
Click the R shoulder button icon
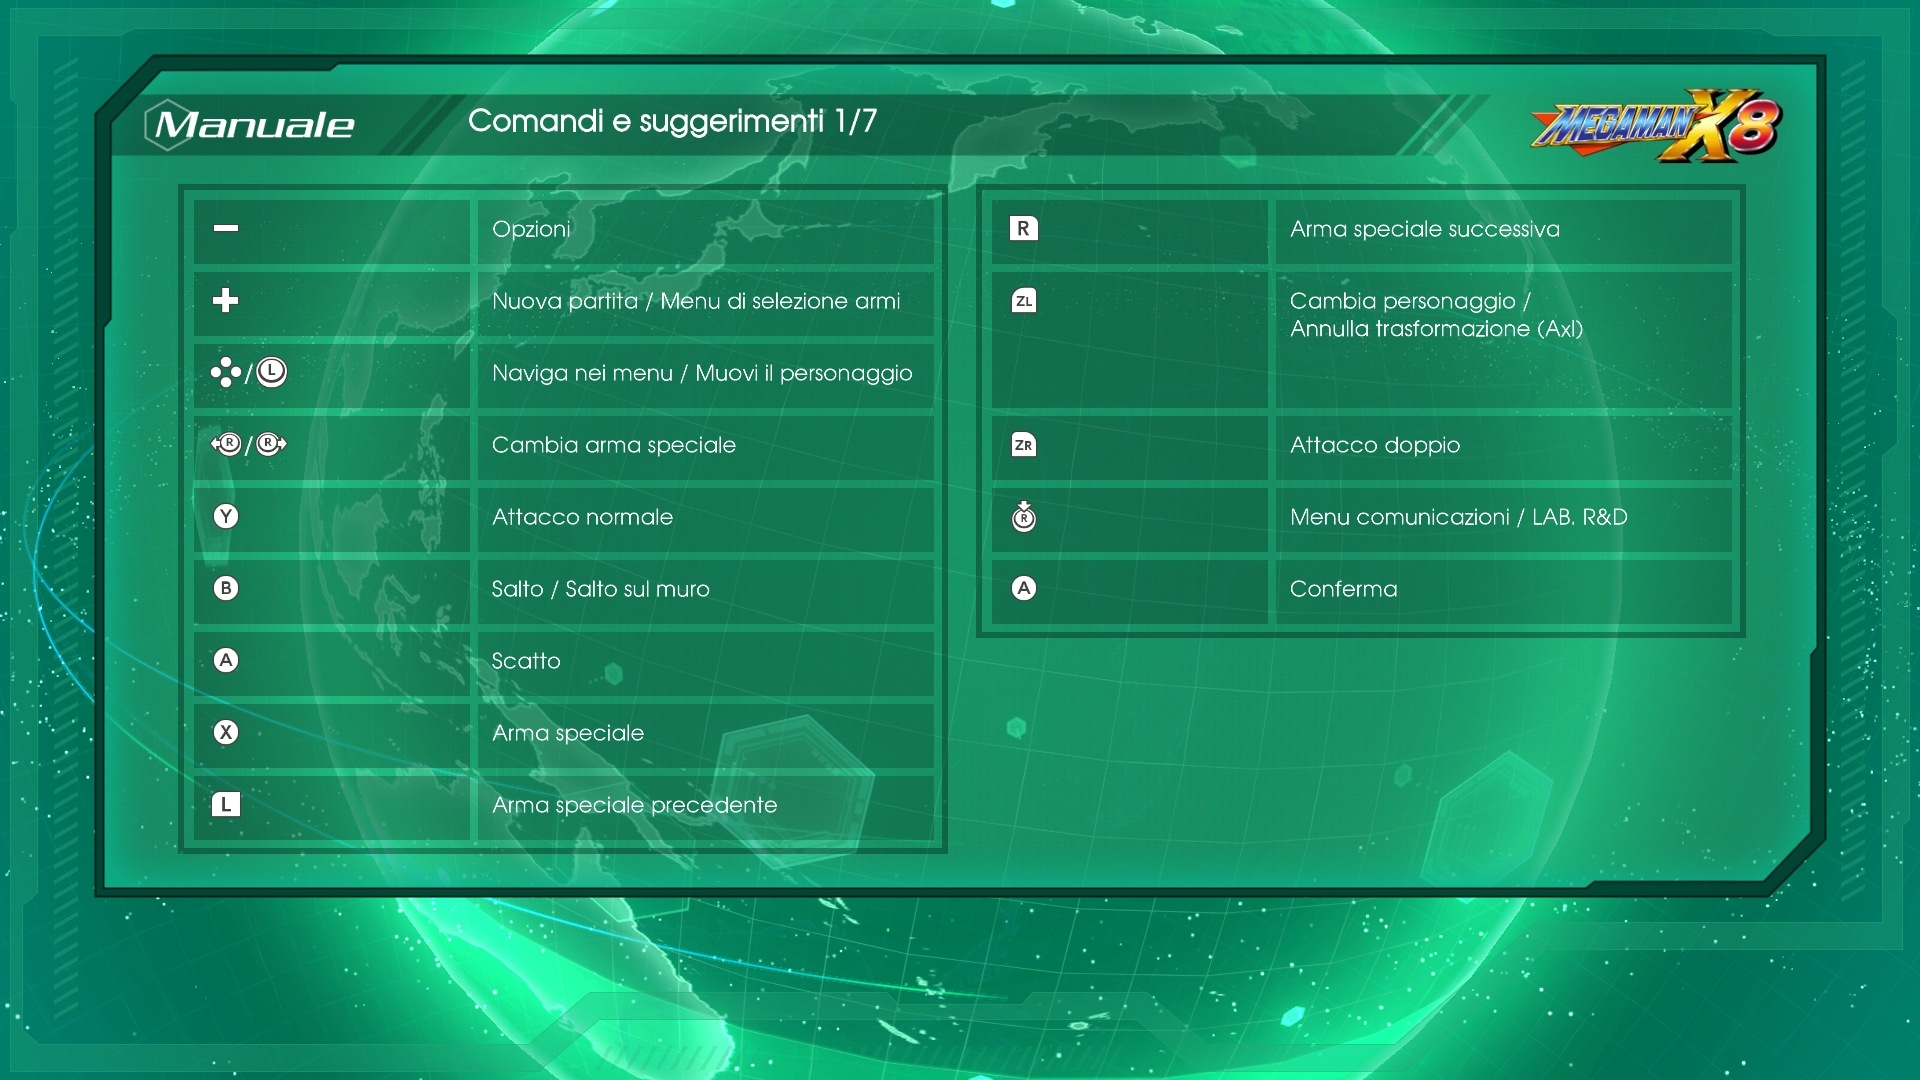coord(1023,228)
